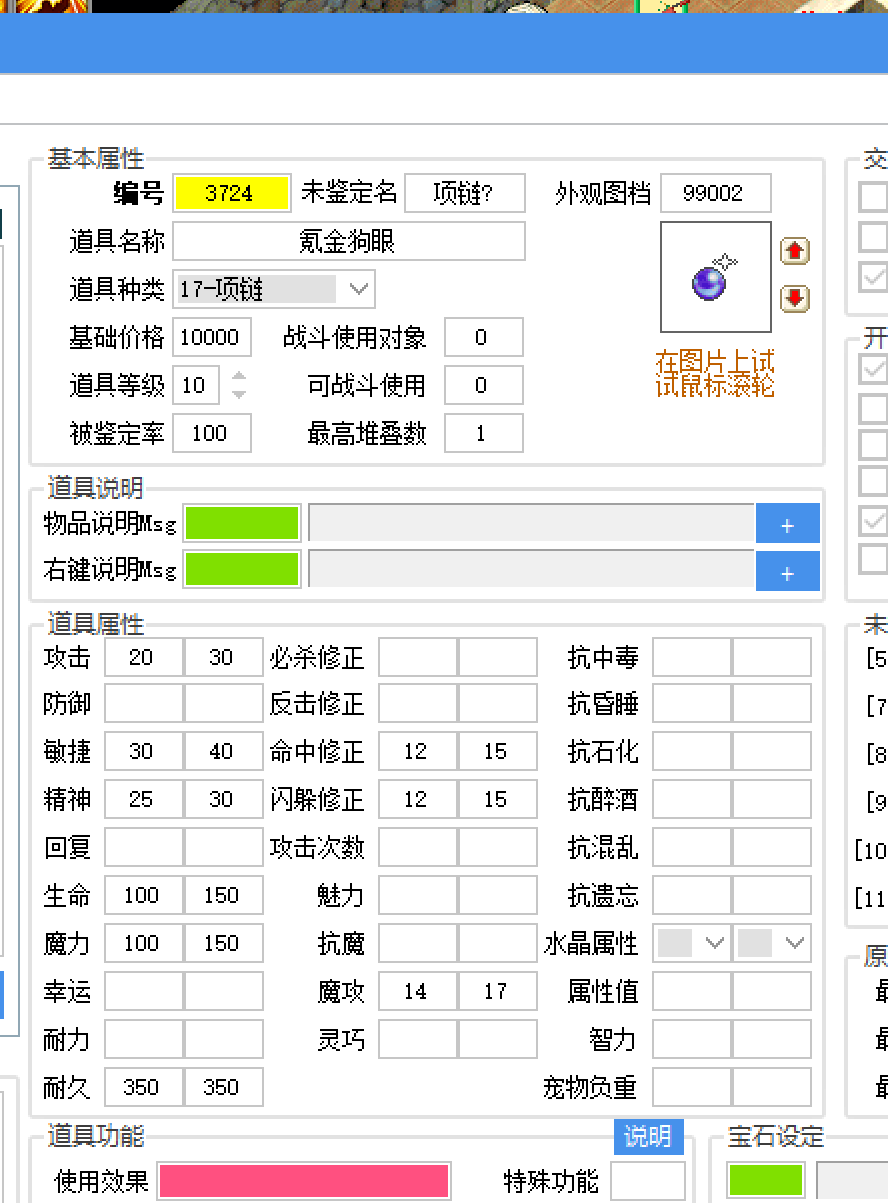Click the blue + next to 右键说明Msg
888x1203 pixels.
pos(788,571)
